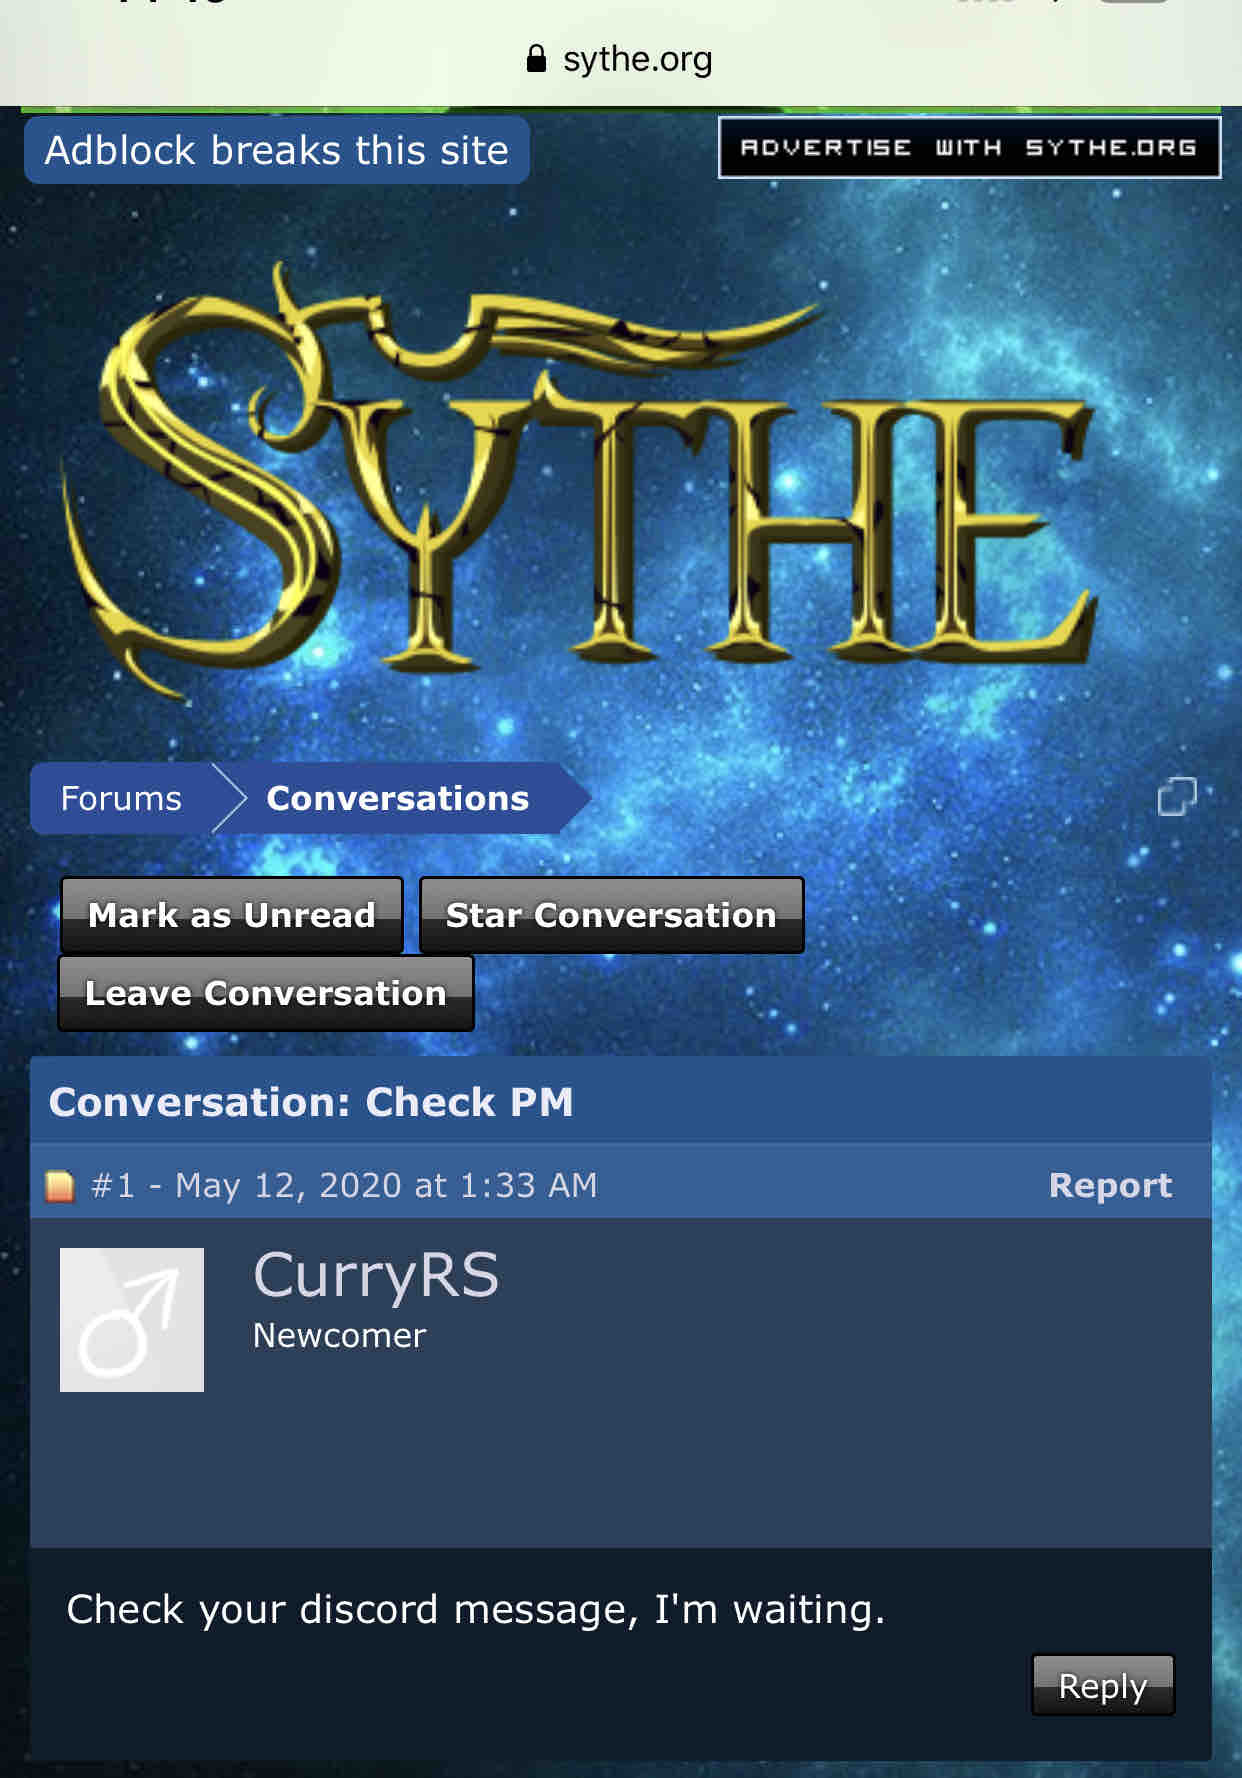Tap the padlock icon beside sythe.org

[x=536, y=59]
